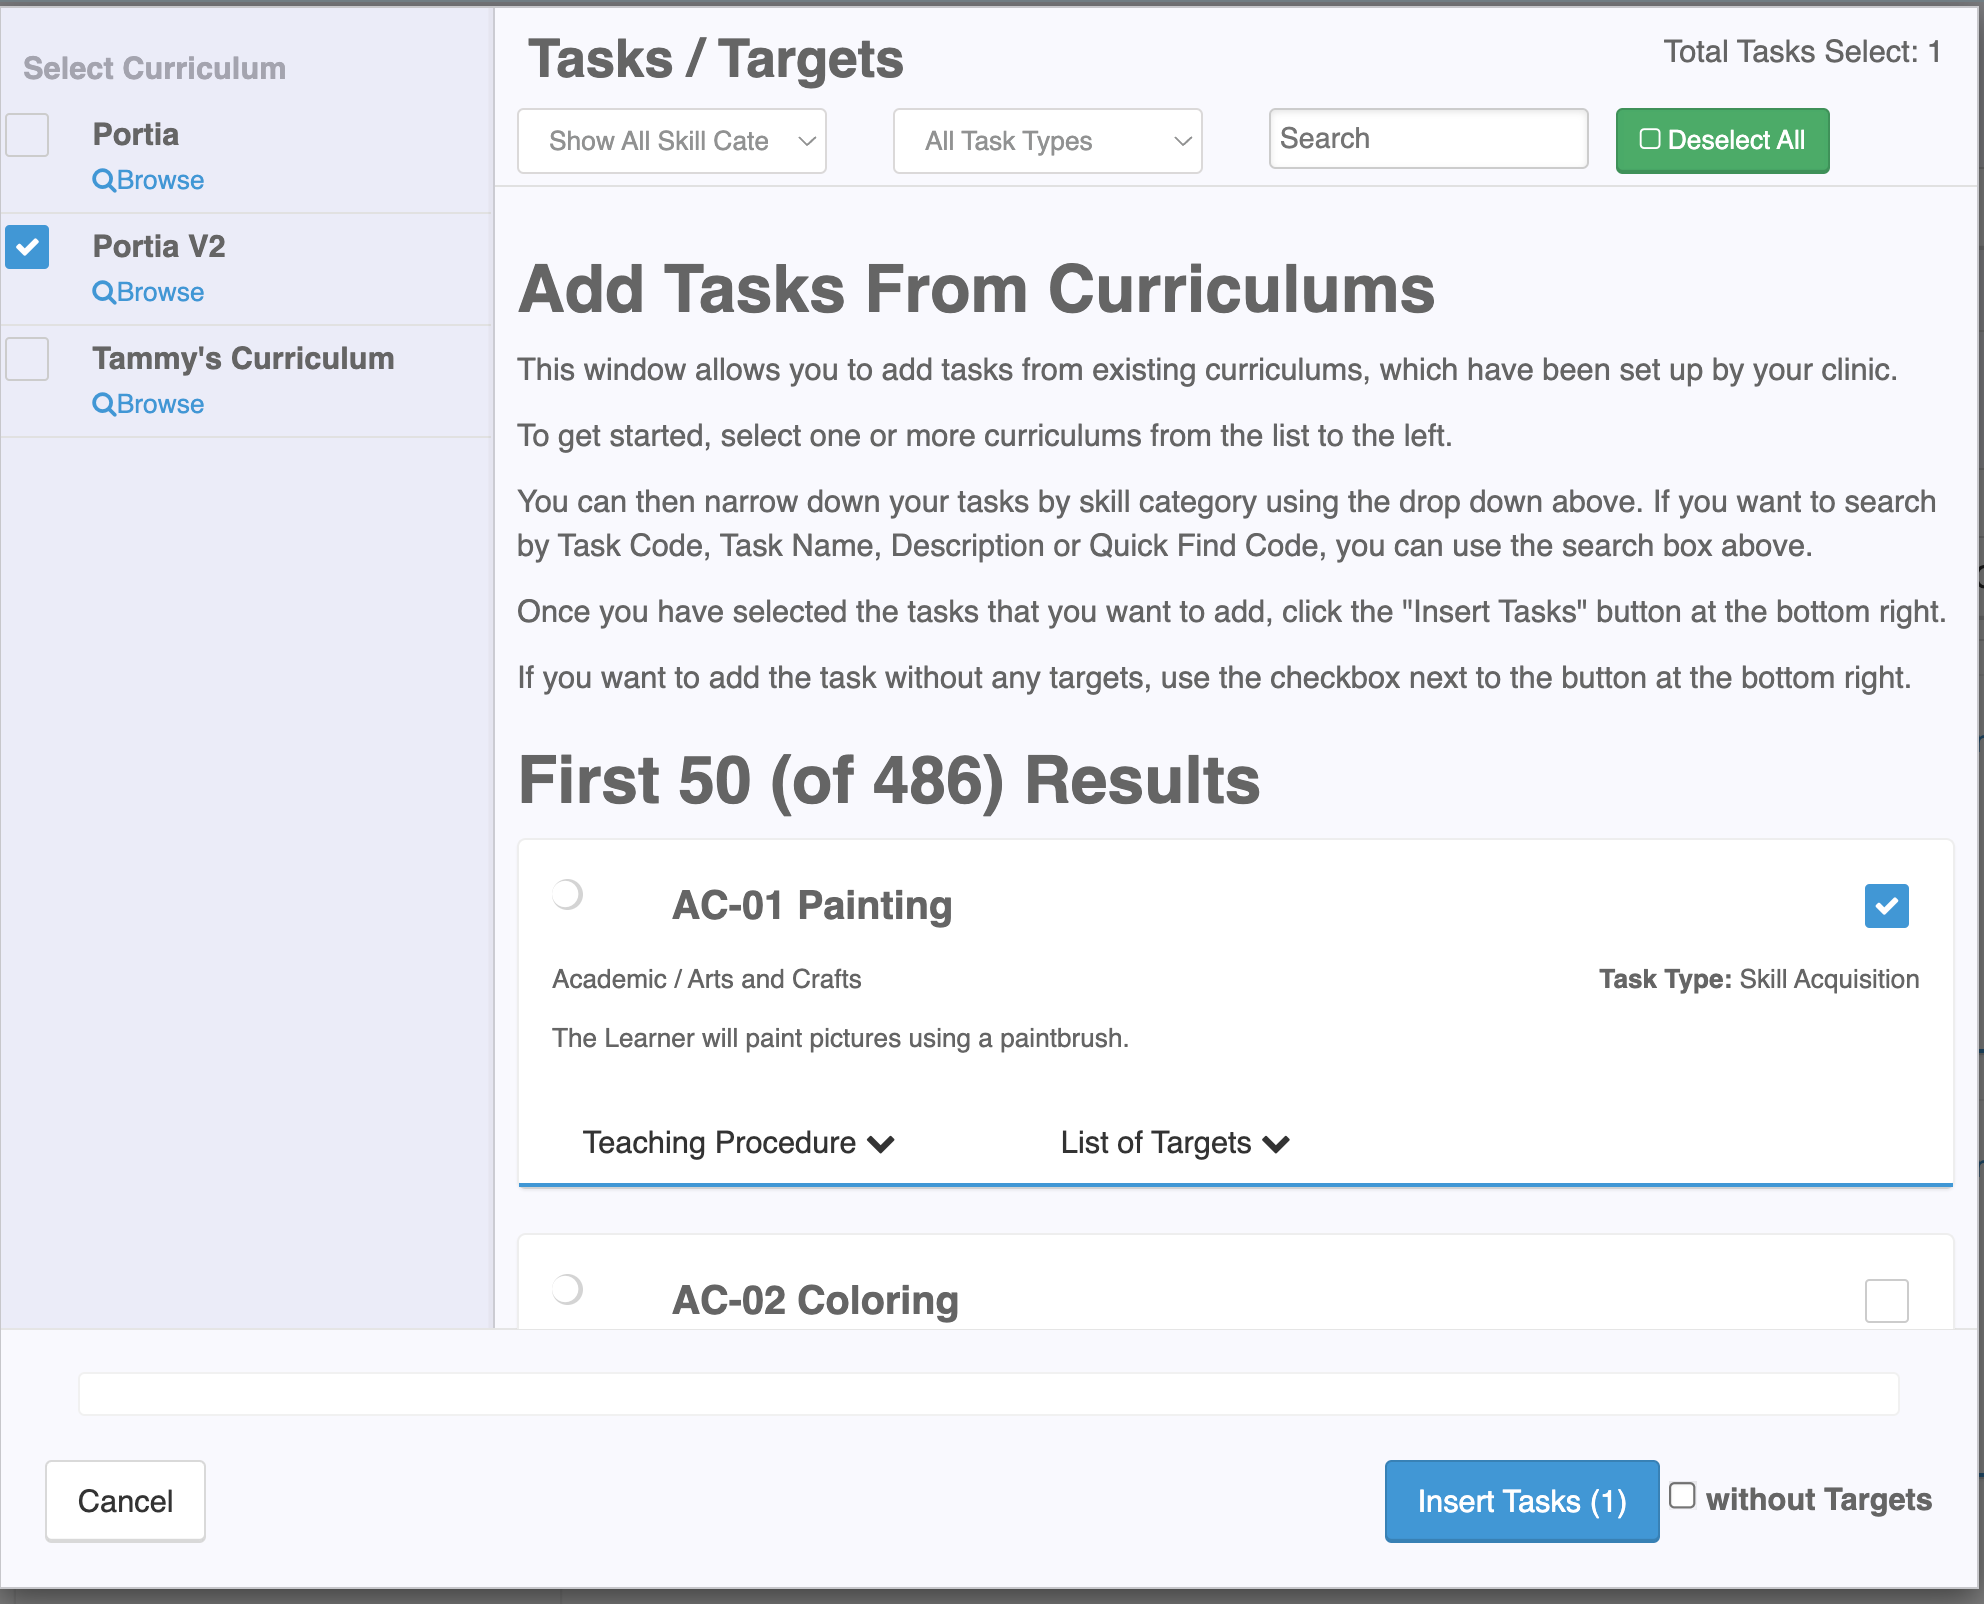Check the Portia curriculum checkbox
This screenshot has width=1984, height=1604.
pos(27,135)
